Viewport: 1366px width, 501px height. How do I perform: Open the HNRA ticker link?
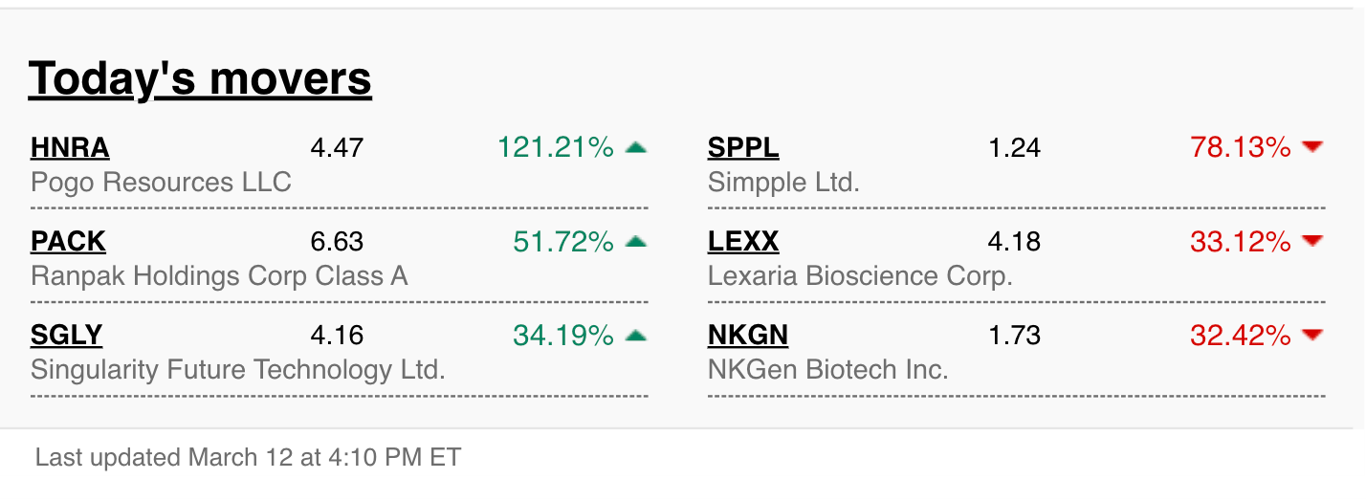(x=70, y=148)
